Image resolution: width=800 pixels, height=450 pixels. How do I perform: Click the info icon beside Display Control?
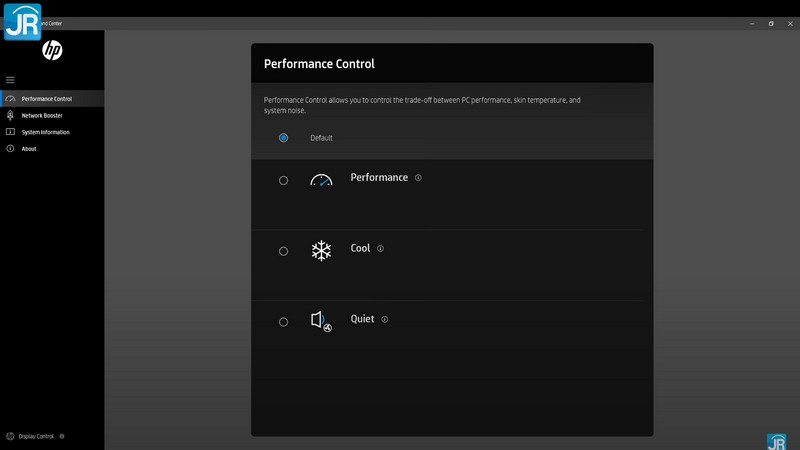[x=62, y=436]
